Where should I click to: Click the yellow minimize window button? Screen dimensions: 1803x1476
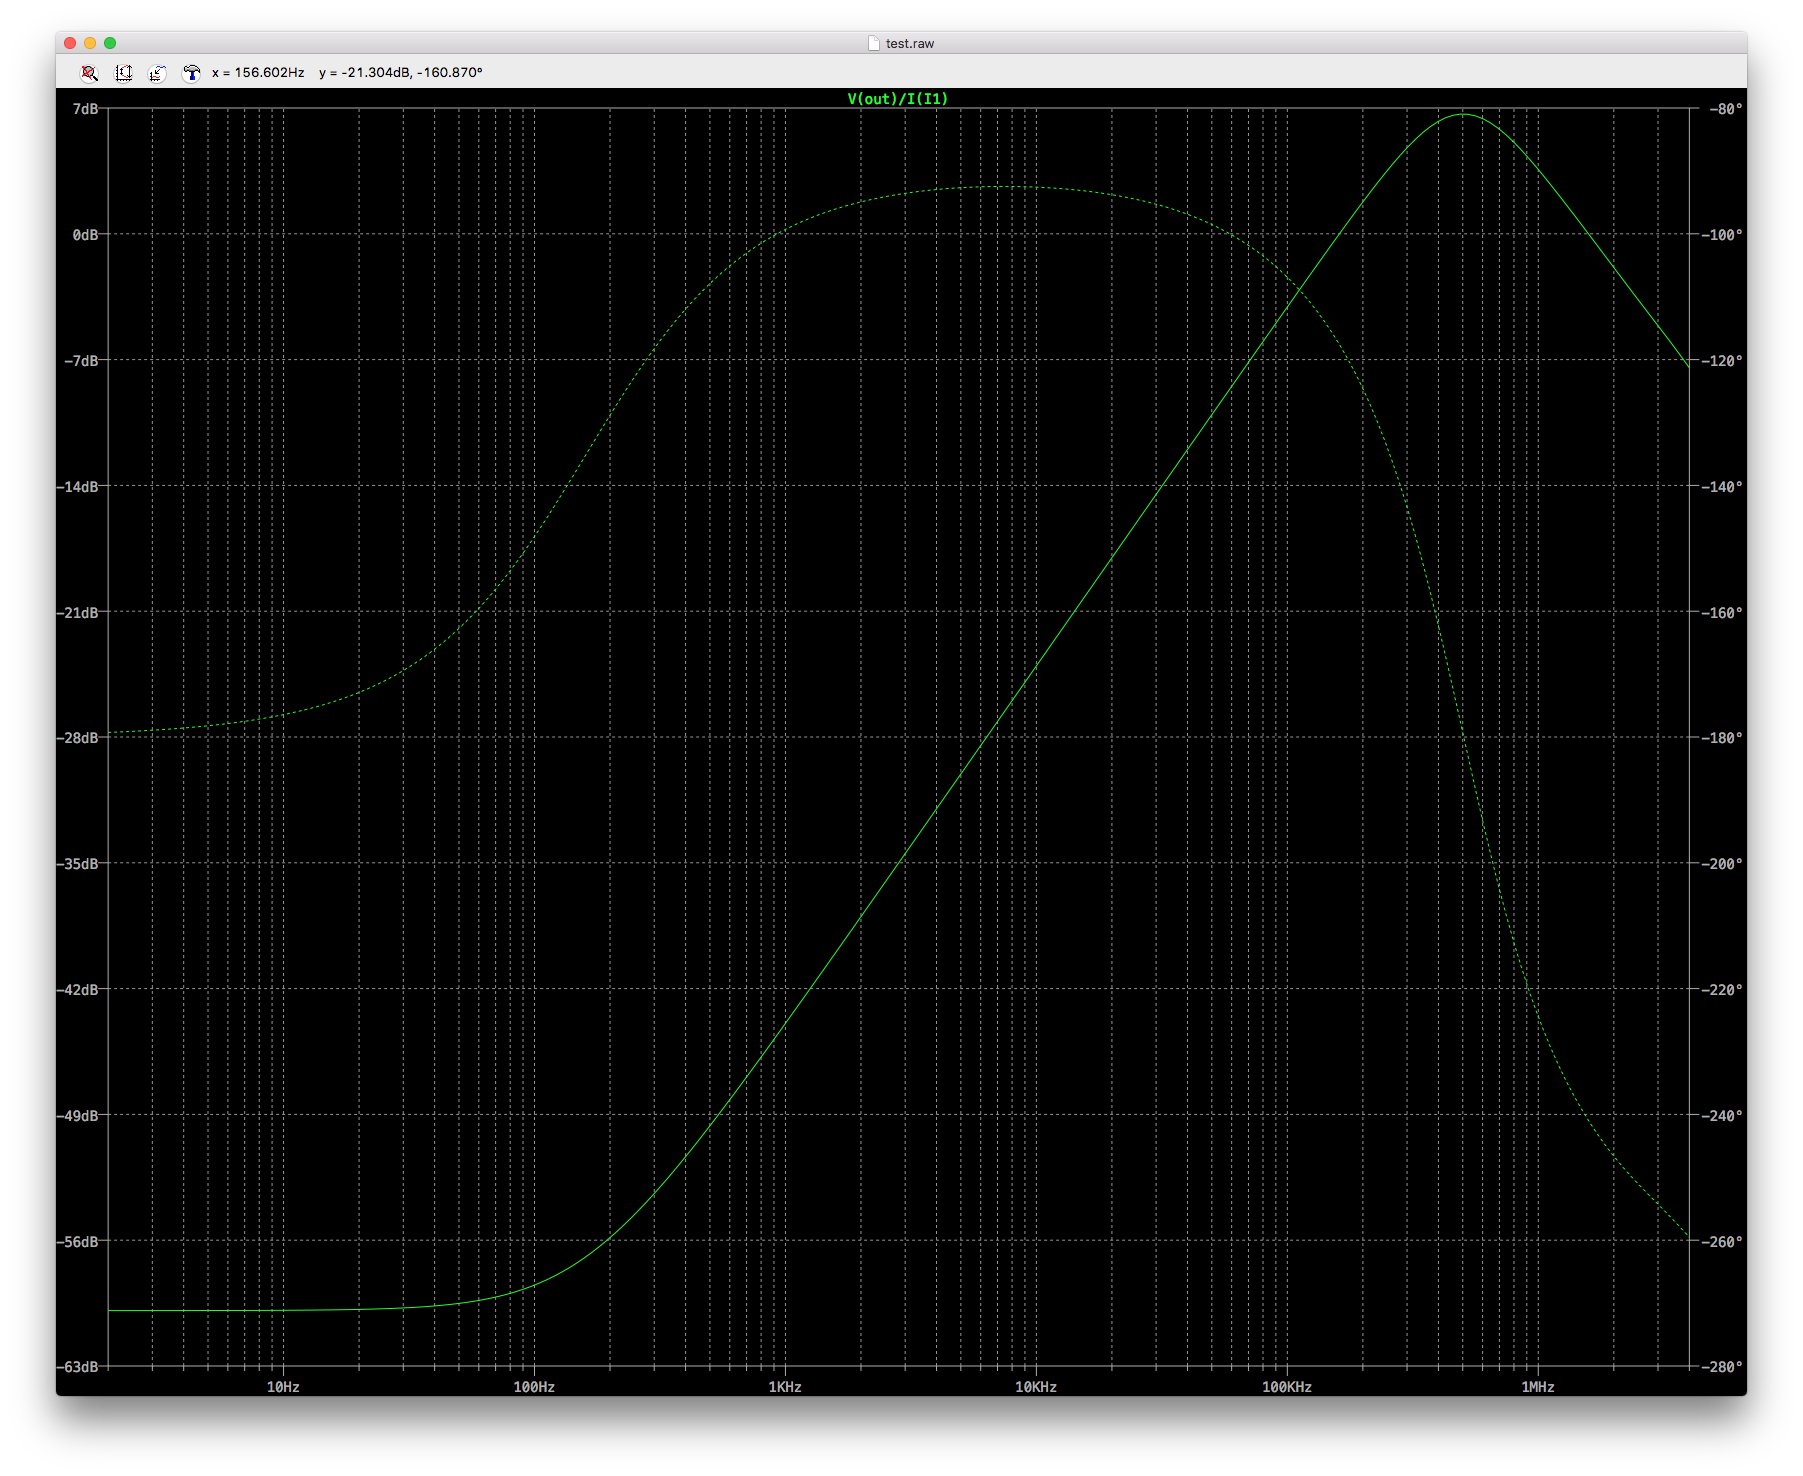point(90,43)
